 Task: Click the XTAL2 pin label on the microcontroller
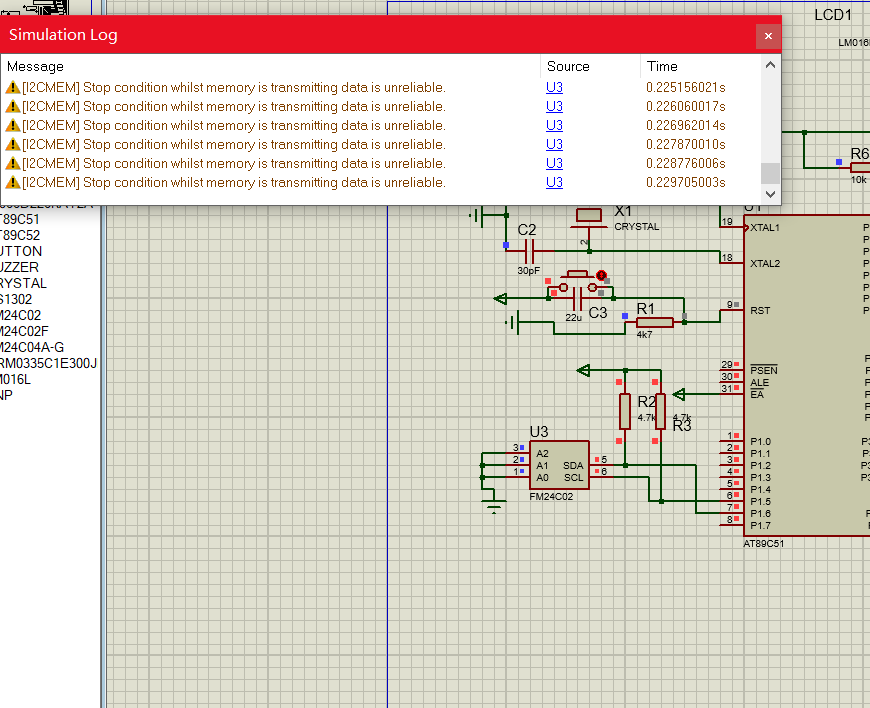click(x=765, y=264)
